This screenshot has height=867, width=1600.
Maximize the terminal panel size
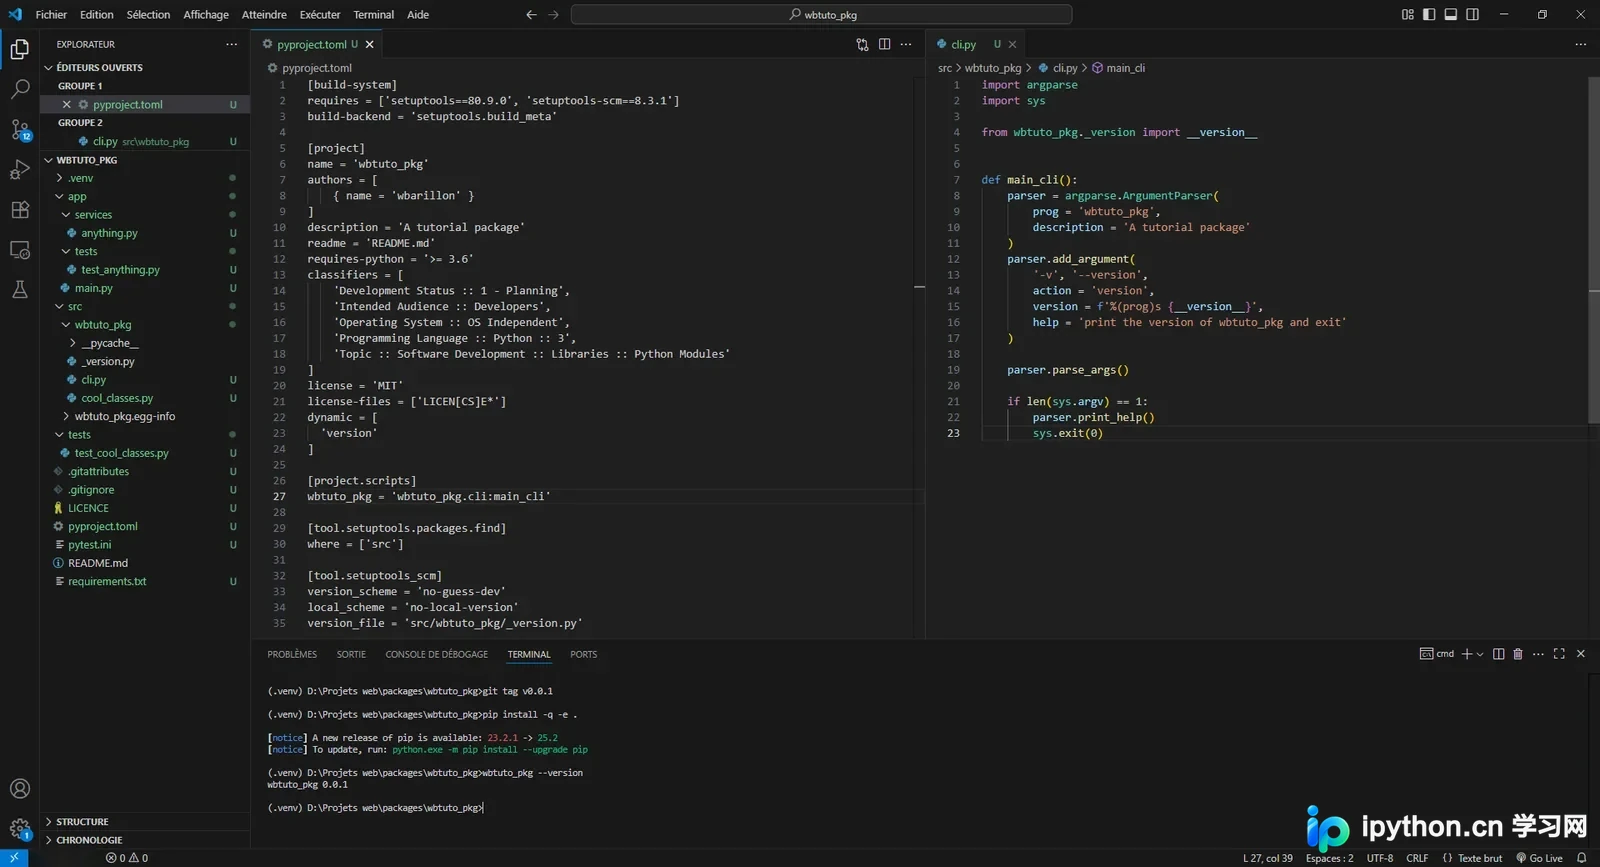[1559, 654]
